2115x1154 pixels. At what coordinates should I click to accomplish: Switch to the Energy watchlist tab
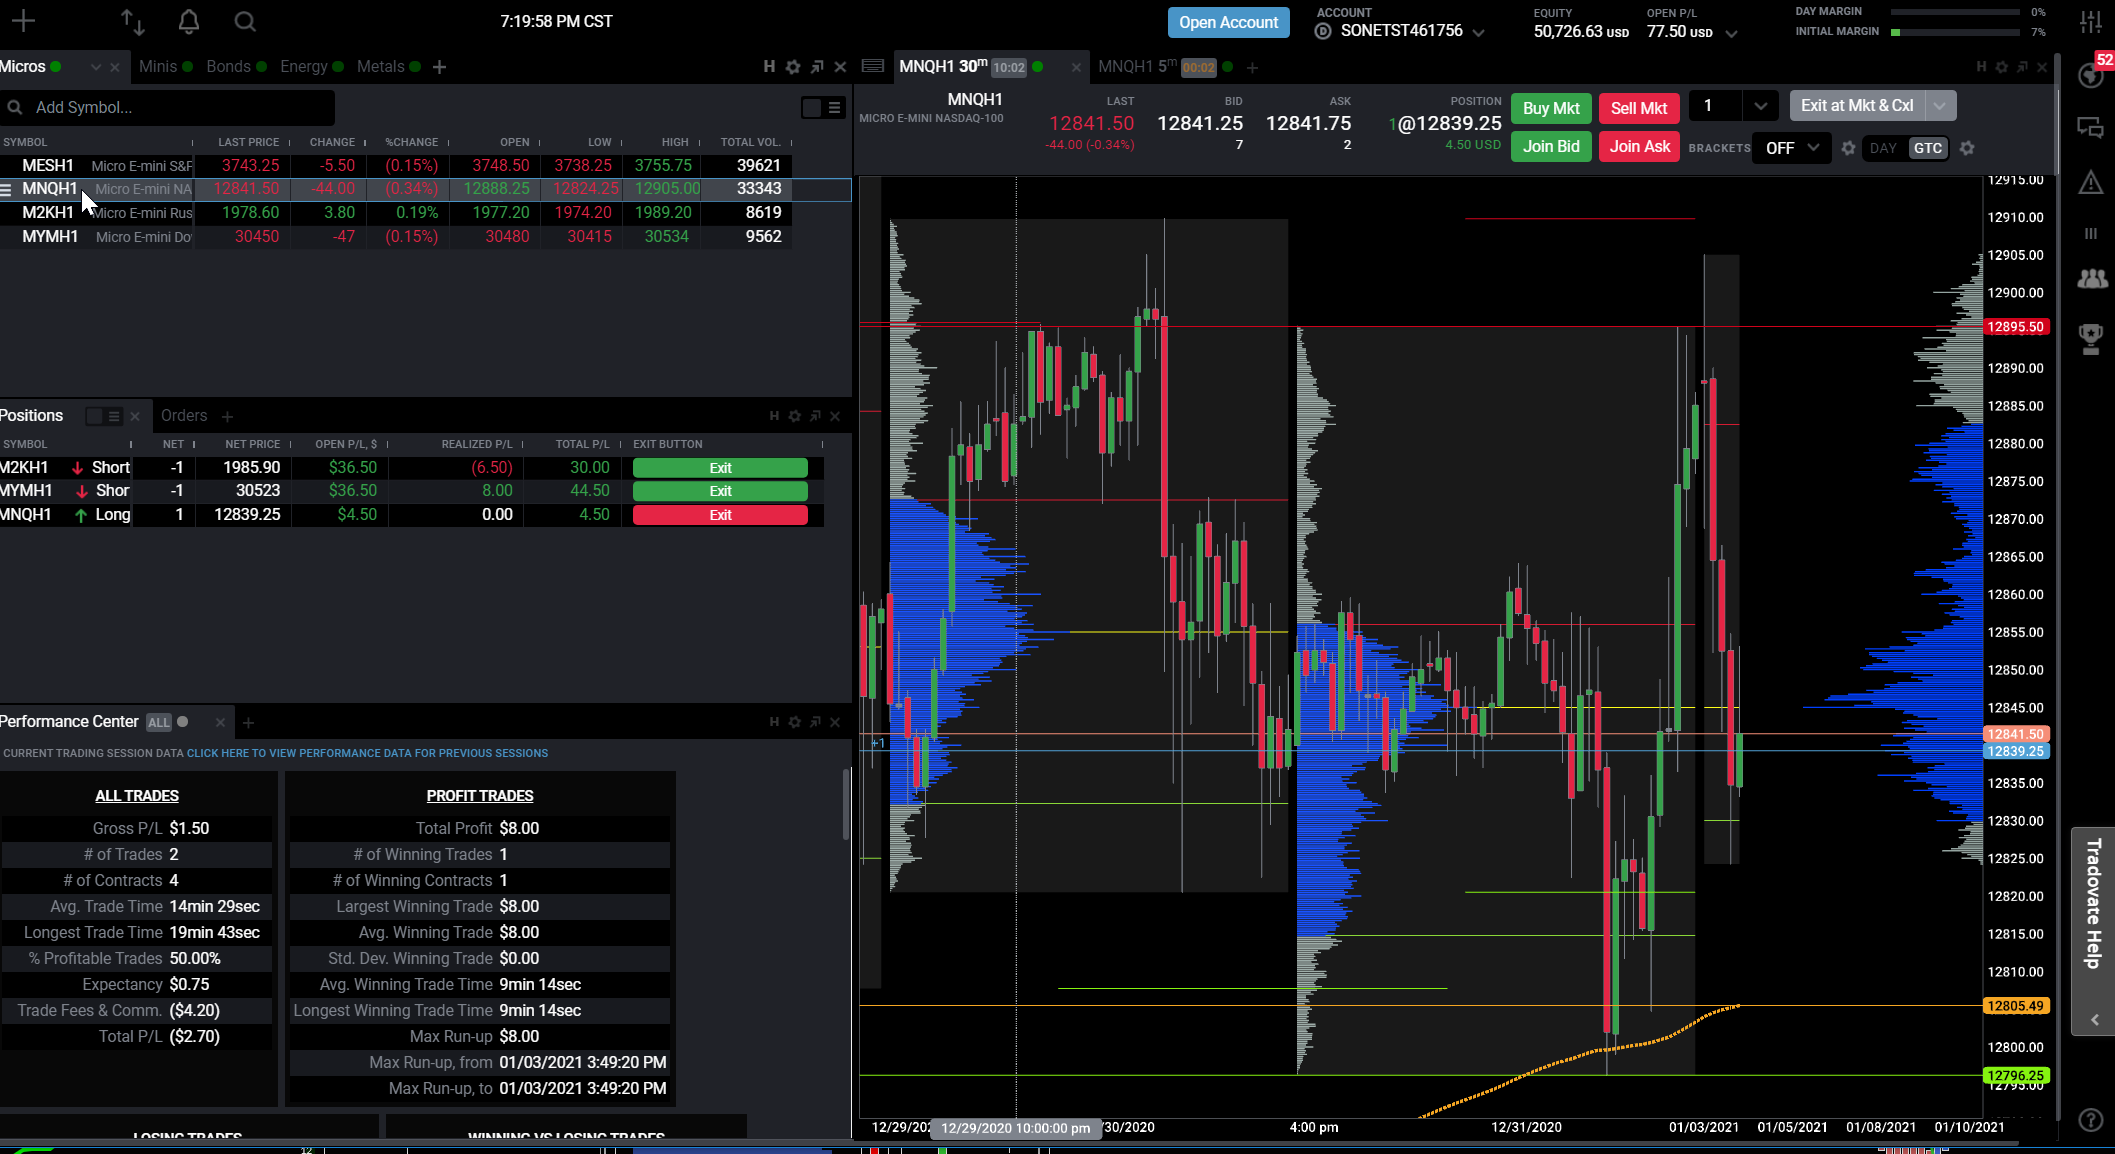pos(304,67)
